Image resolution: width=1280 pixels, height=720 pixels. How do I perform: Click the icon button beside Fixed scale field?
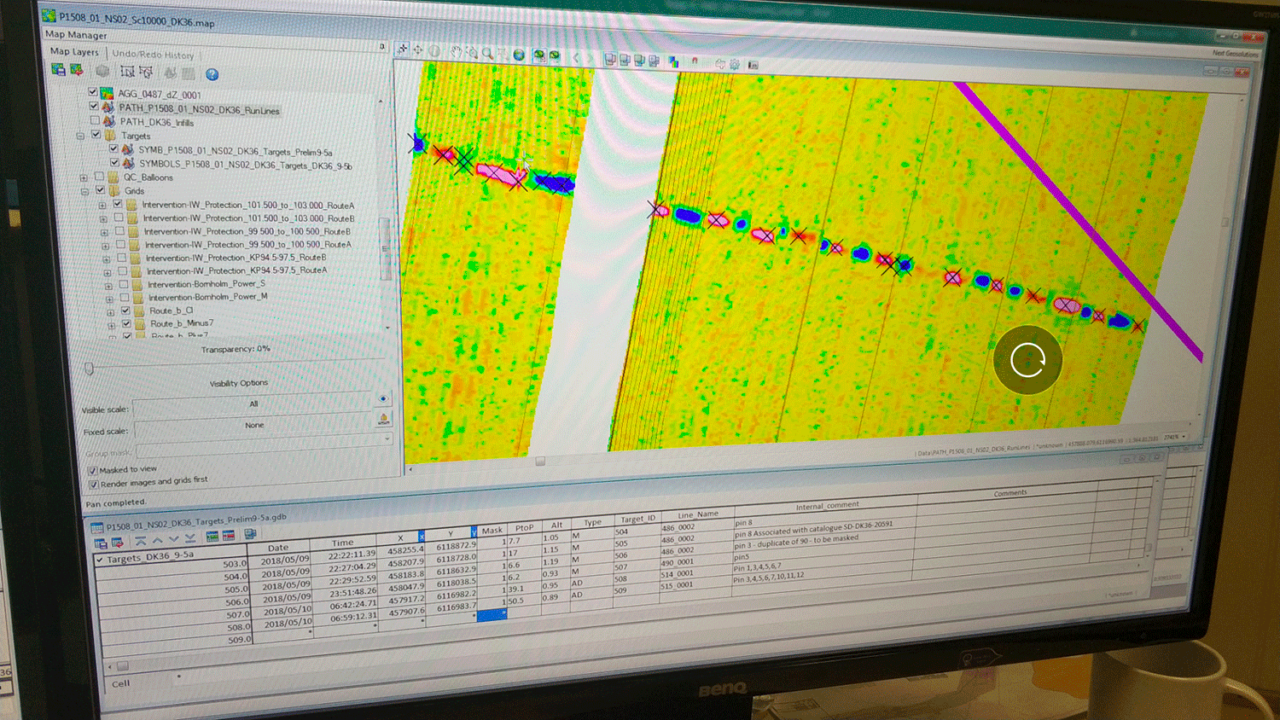(x=384, y=419)
